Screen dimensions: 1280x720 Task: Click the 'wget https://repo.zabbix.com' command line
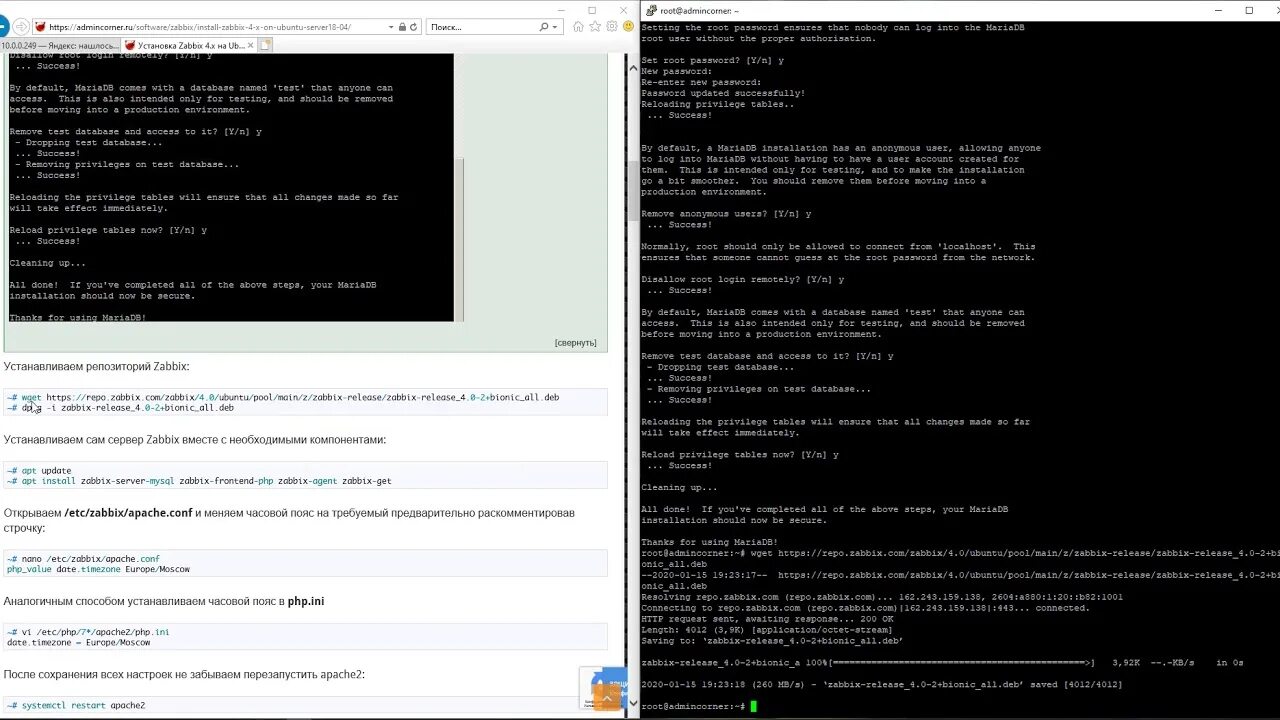[x=283, y=397]
